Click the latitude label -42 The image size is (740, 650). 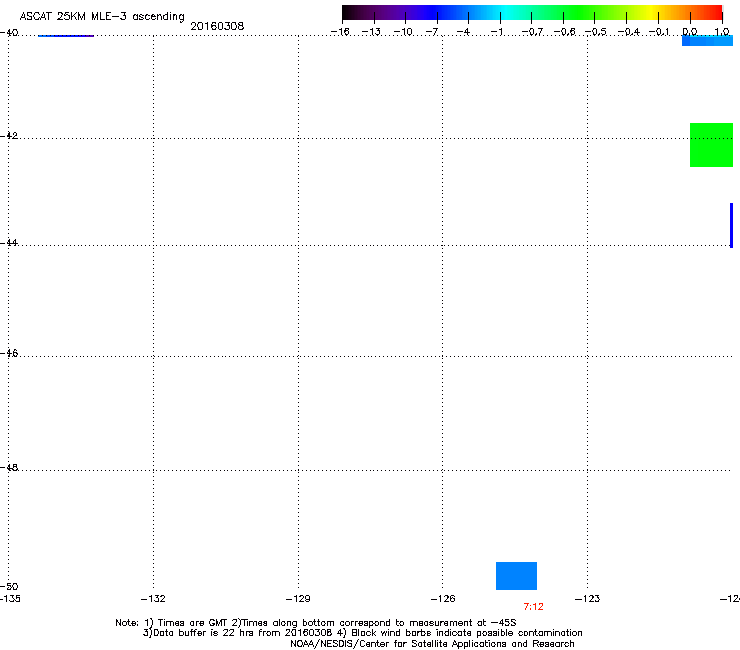(9, 136)
